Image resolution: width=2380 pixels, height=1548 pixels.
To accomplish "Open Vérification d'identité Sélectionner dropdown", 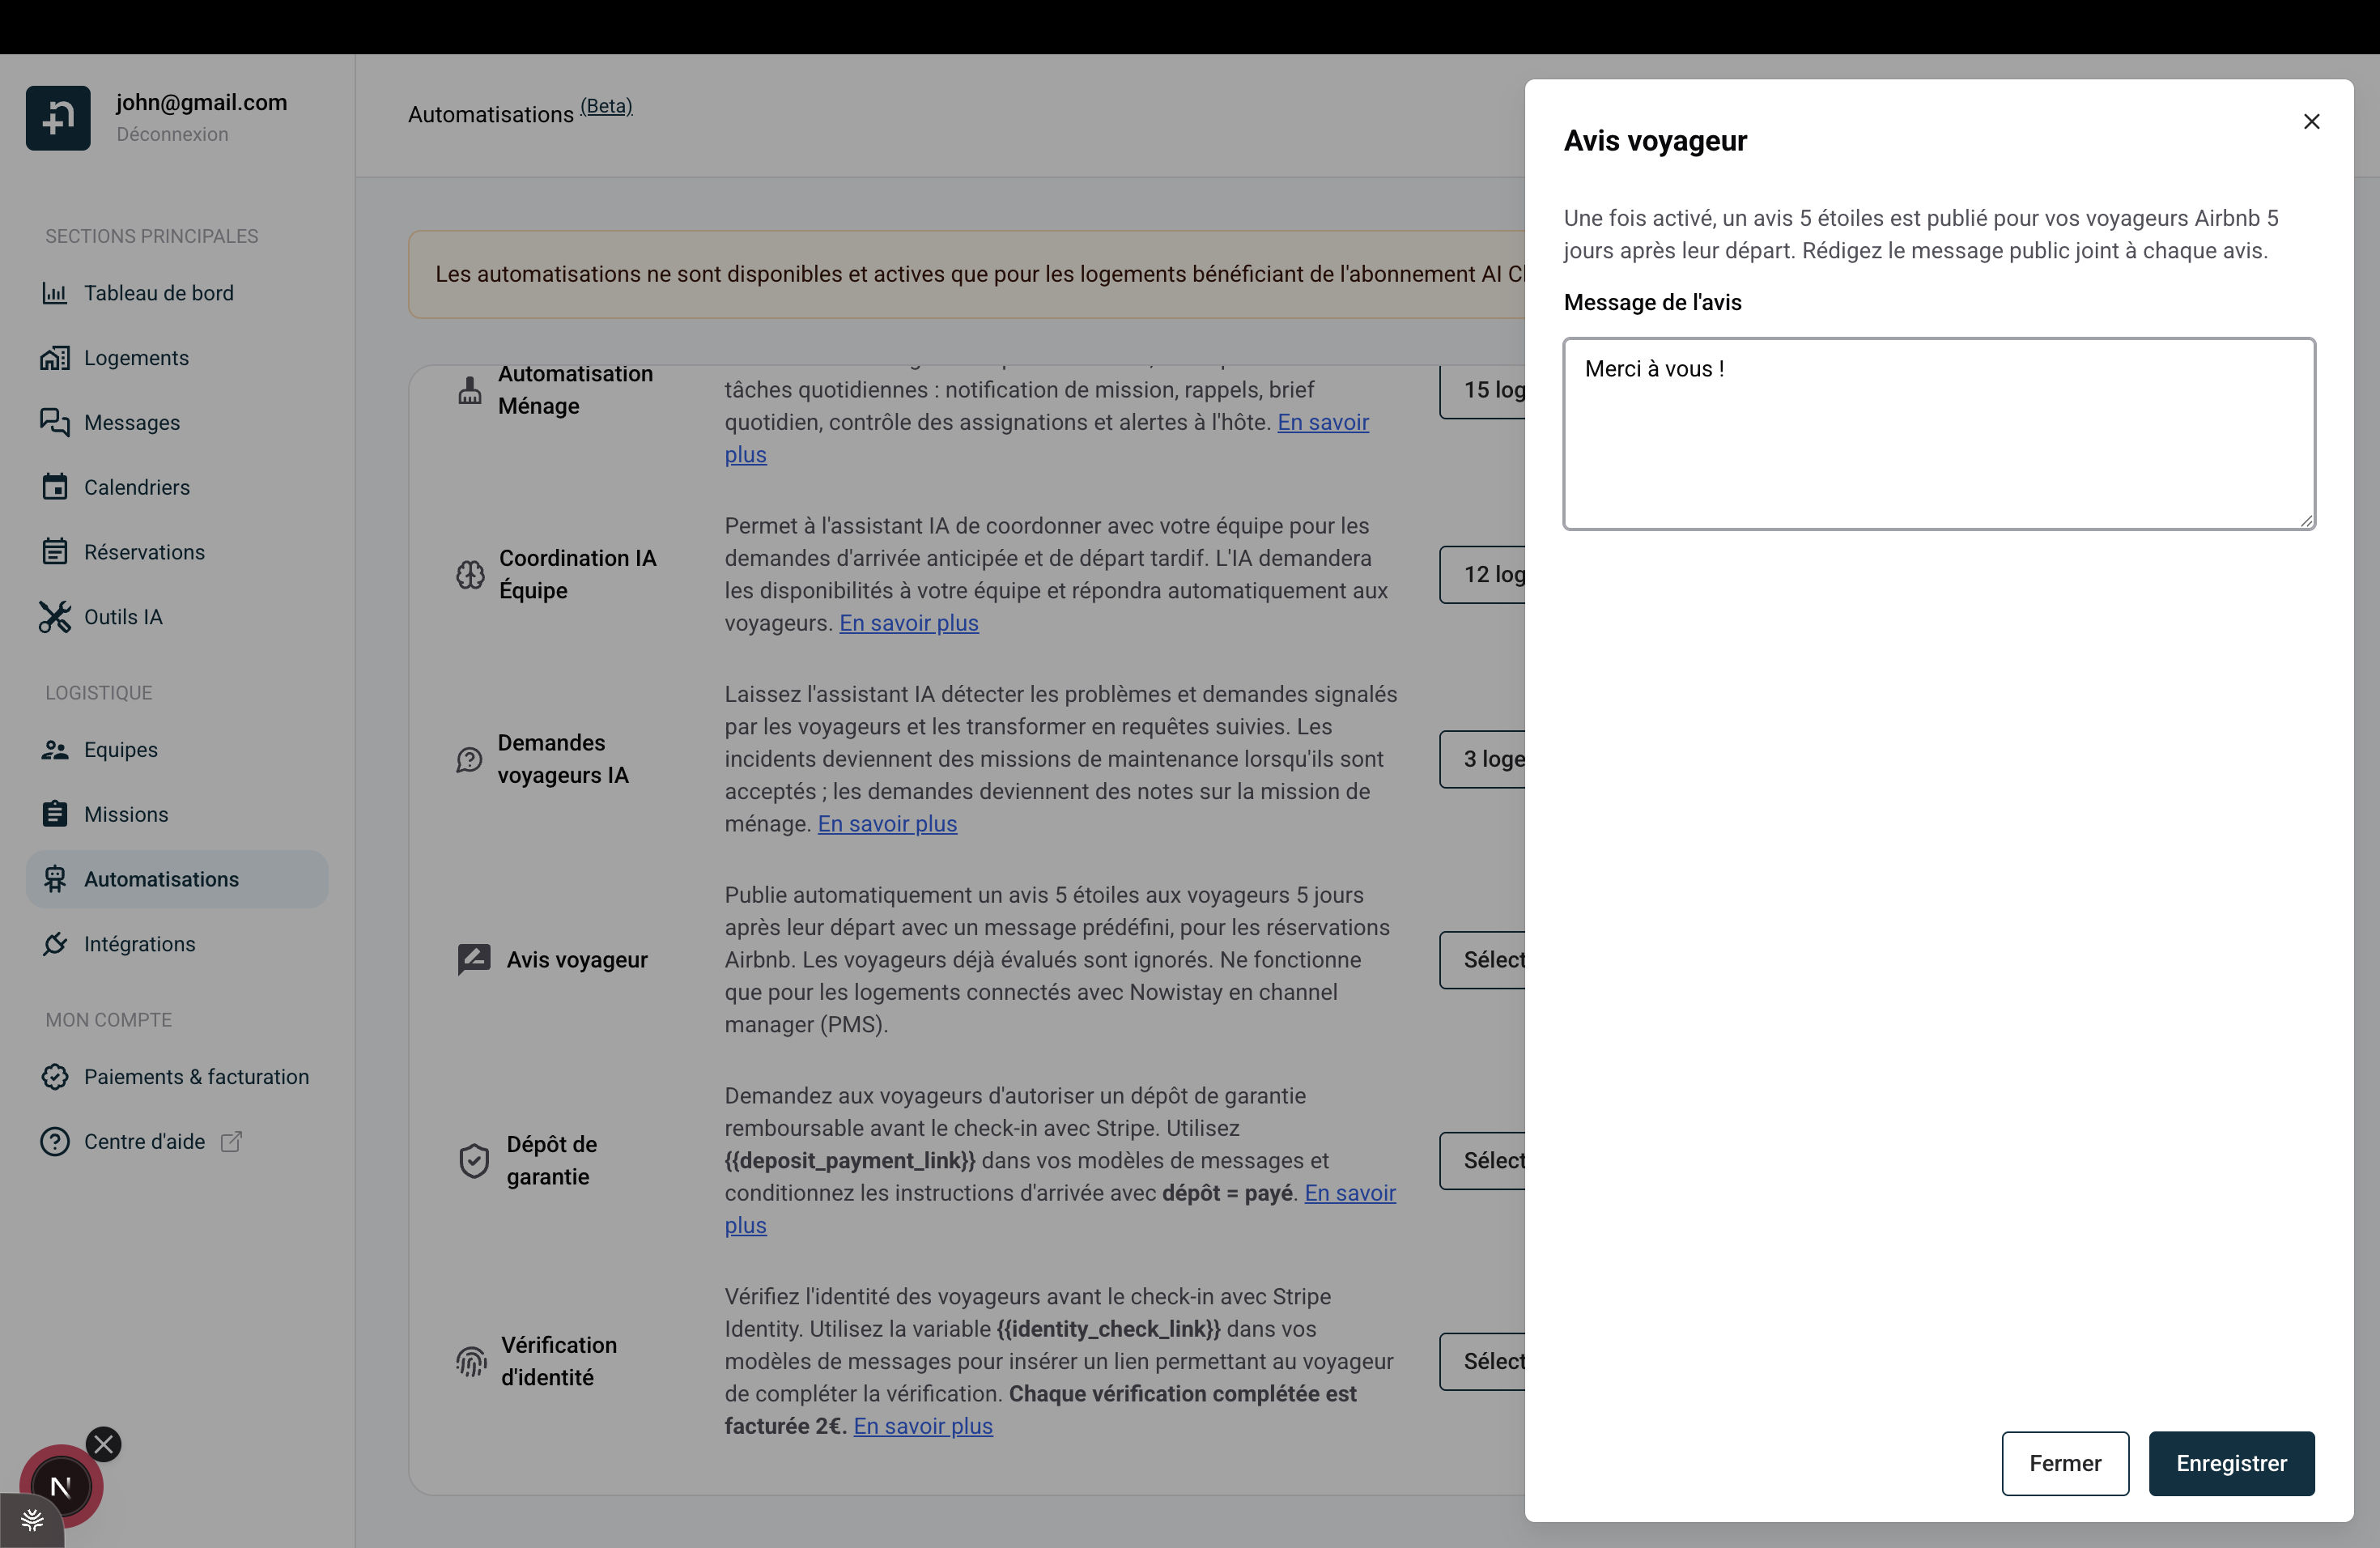I will (1484, 1362).
